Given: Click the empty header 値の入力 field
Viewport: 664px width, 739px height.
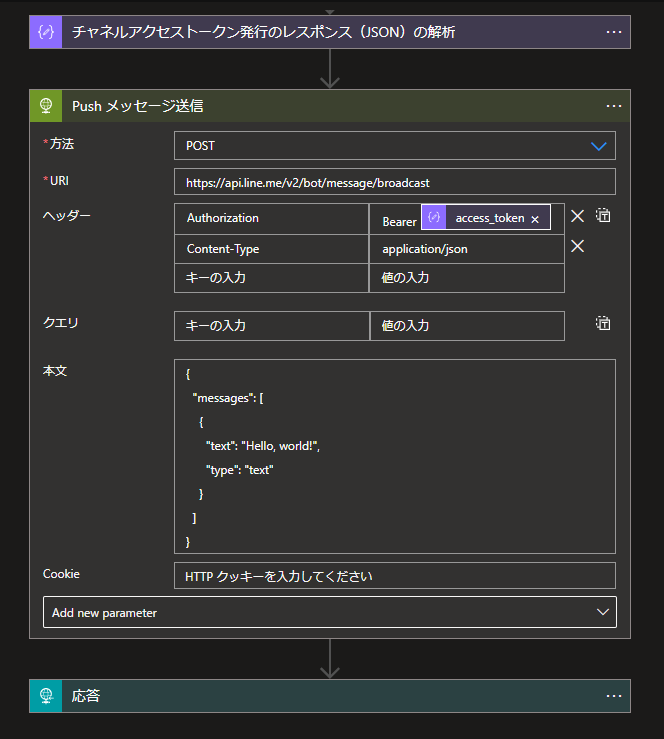Looking at the screenshot, I should 467,278.
